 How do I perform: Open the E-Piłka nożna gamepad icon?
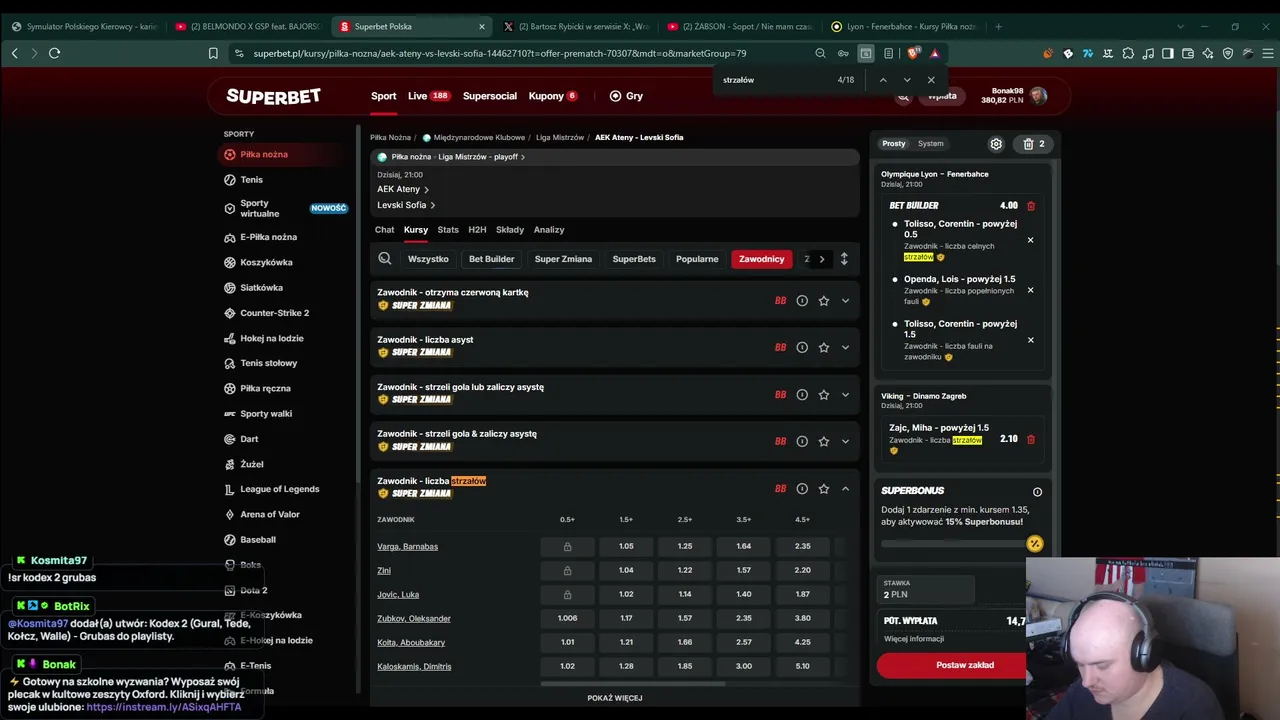point(230,237)
